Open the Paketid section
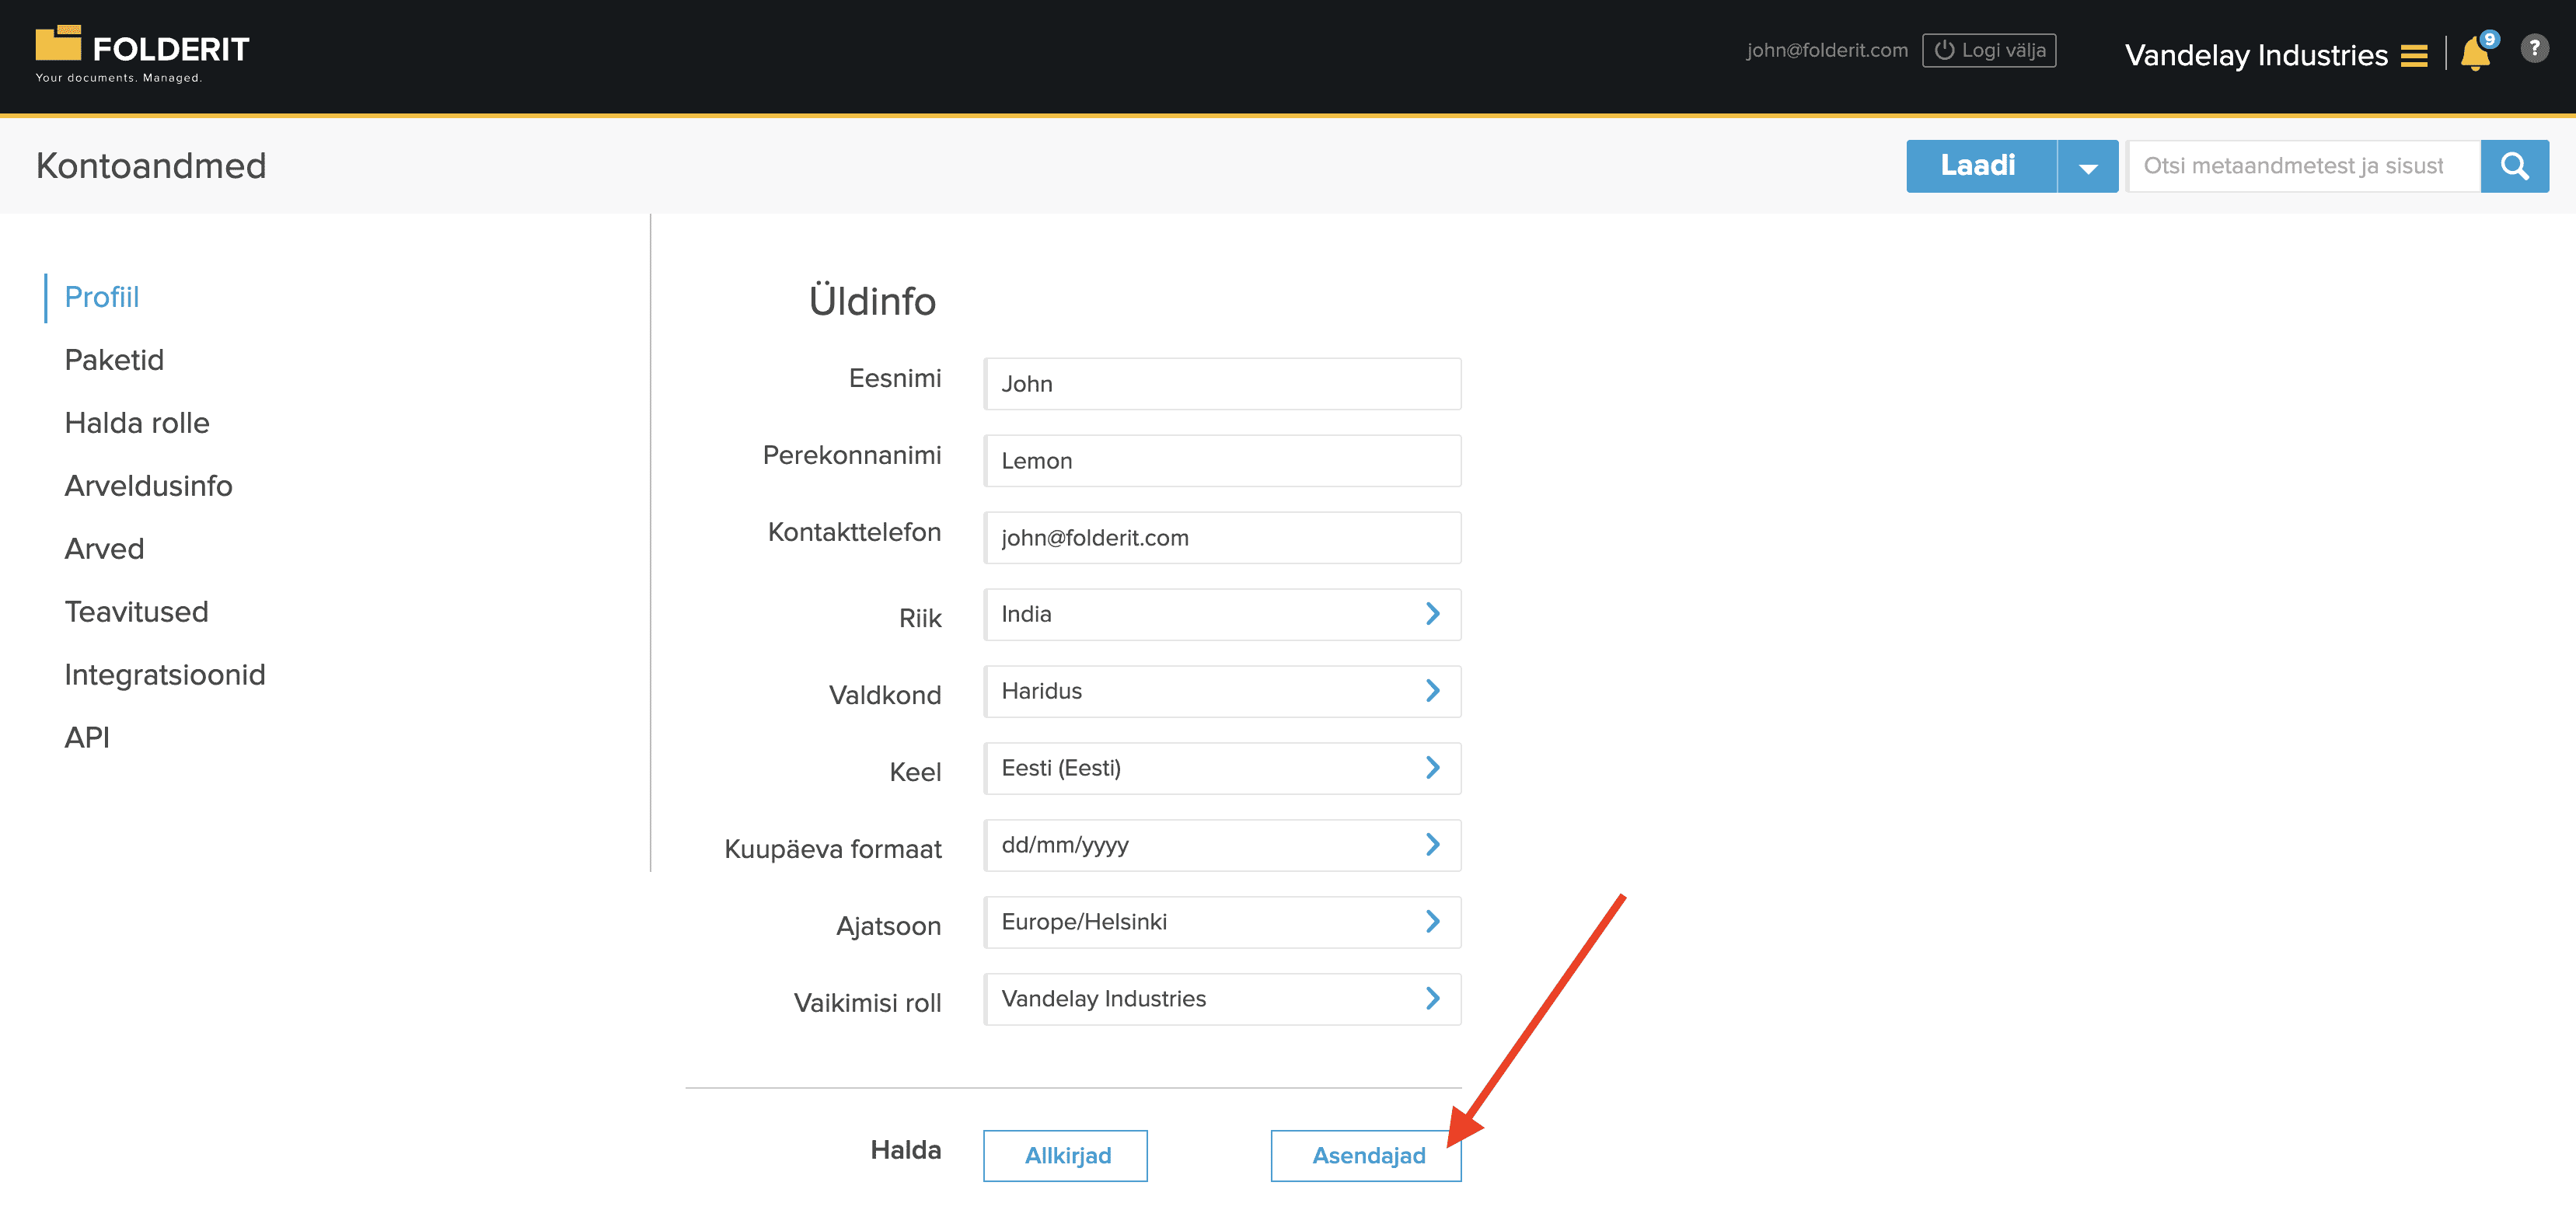Image resolution: width=2576 pixels, height=1217 pixels. coord(114,360)
